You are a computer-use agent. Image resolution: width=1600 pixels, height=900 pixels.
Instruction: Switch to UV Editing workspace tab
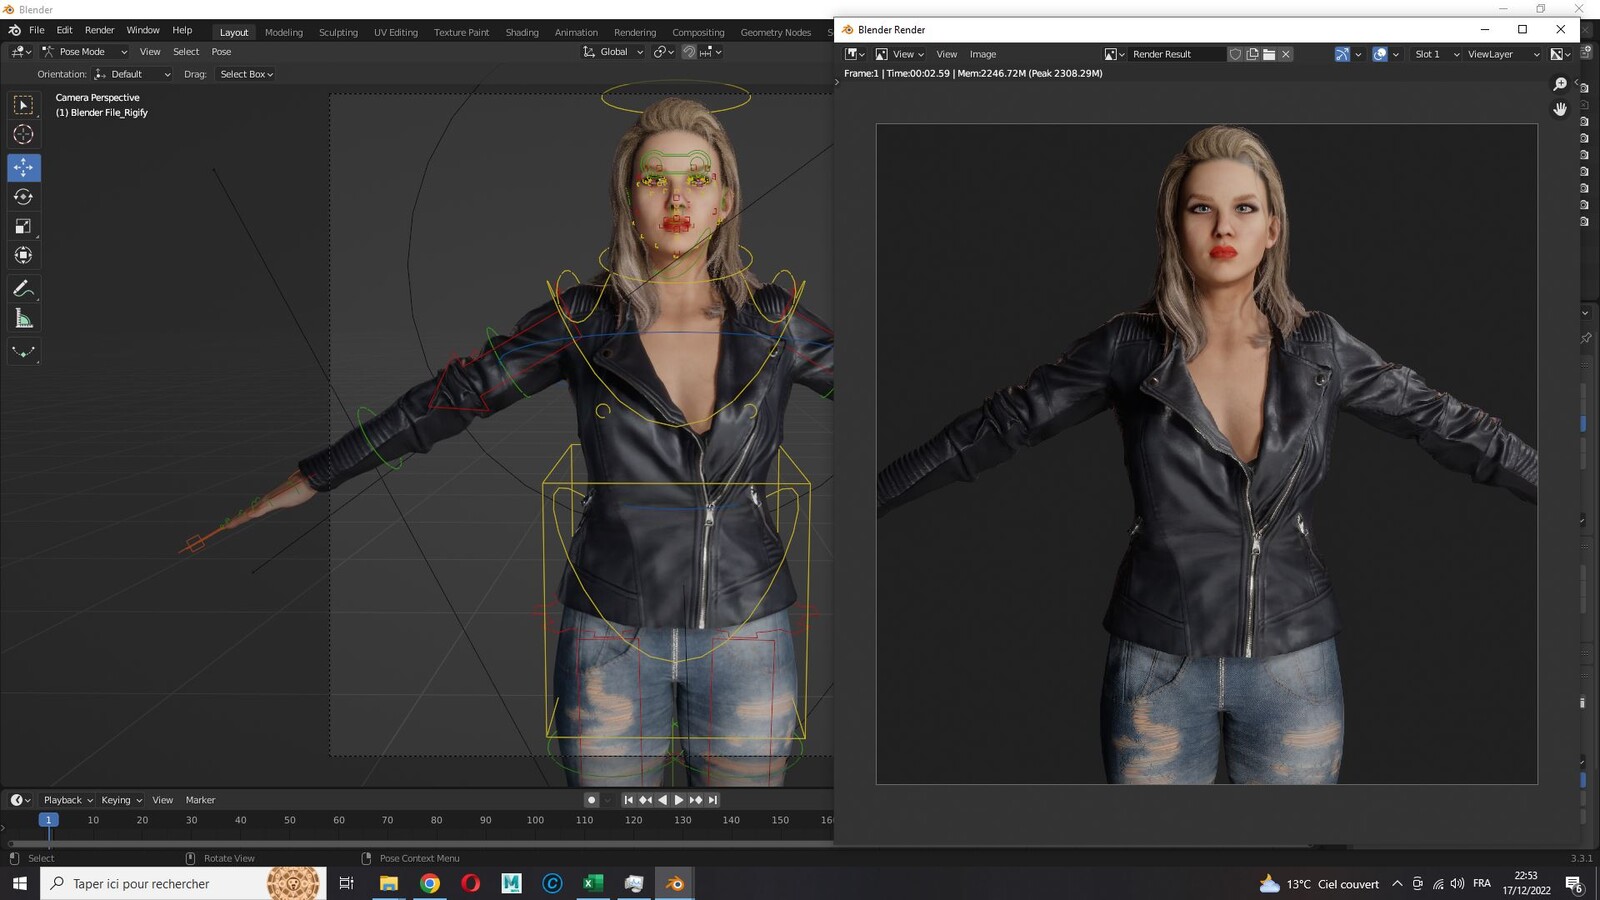coord(396,32)
